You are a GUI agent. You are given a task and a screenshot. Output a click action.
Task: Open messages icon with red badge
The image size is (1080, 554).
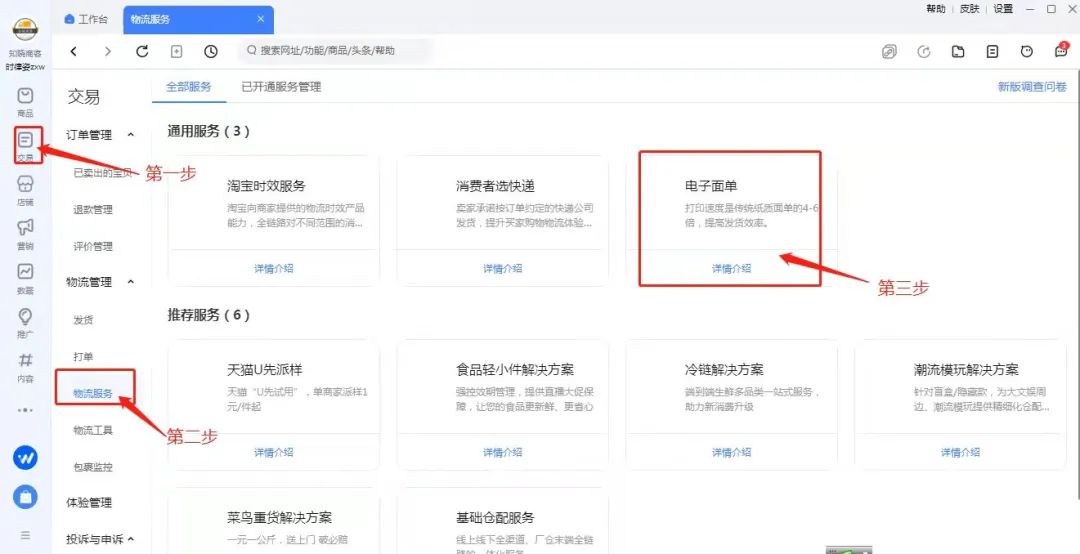pyautogui.click(x=1061, y=52)
